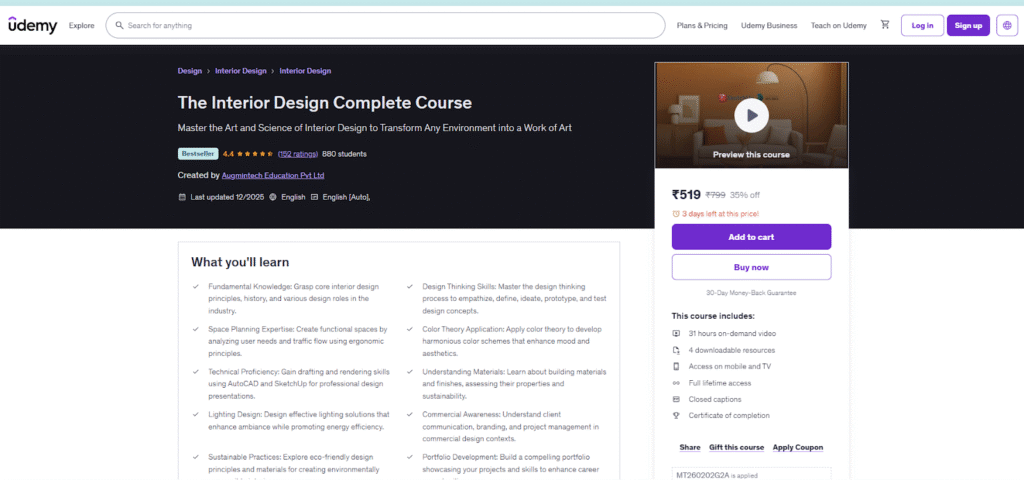Click the star rating icons
Screen dimensions: 1024x480
[255, 154]
